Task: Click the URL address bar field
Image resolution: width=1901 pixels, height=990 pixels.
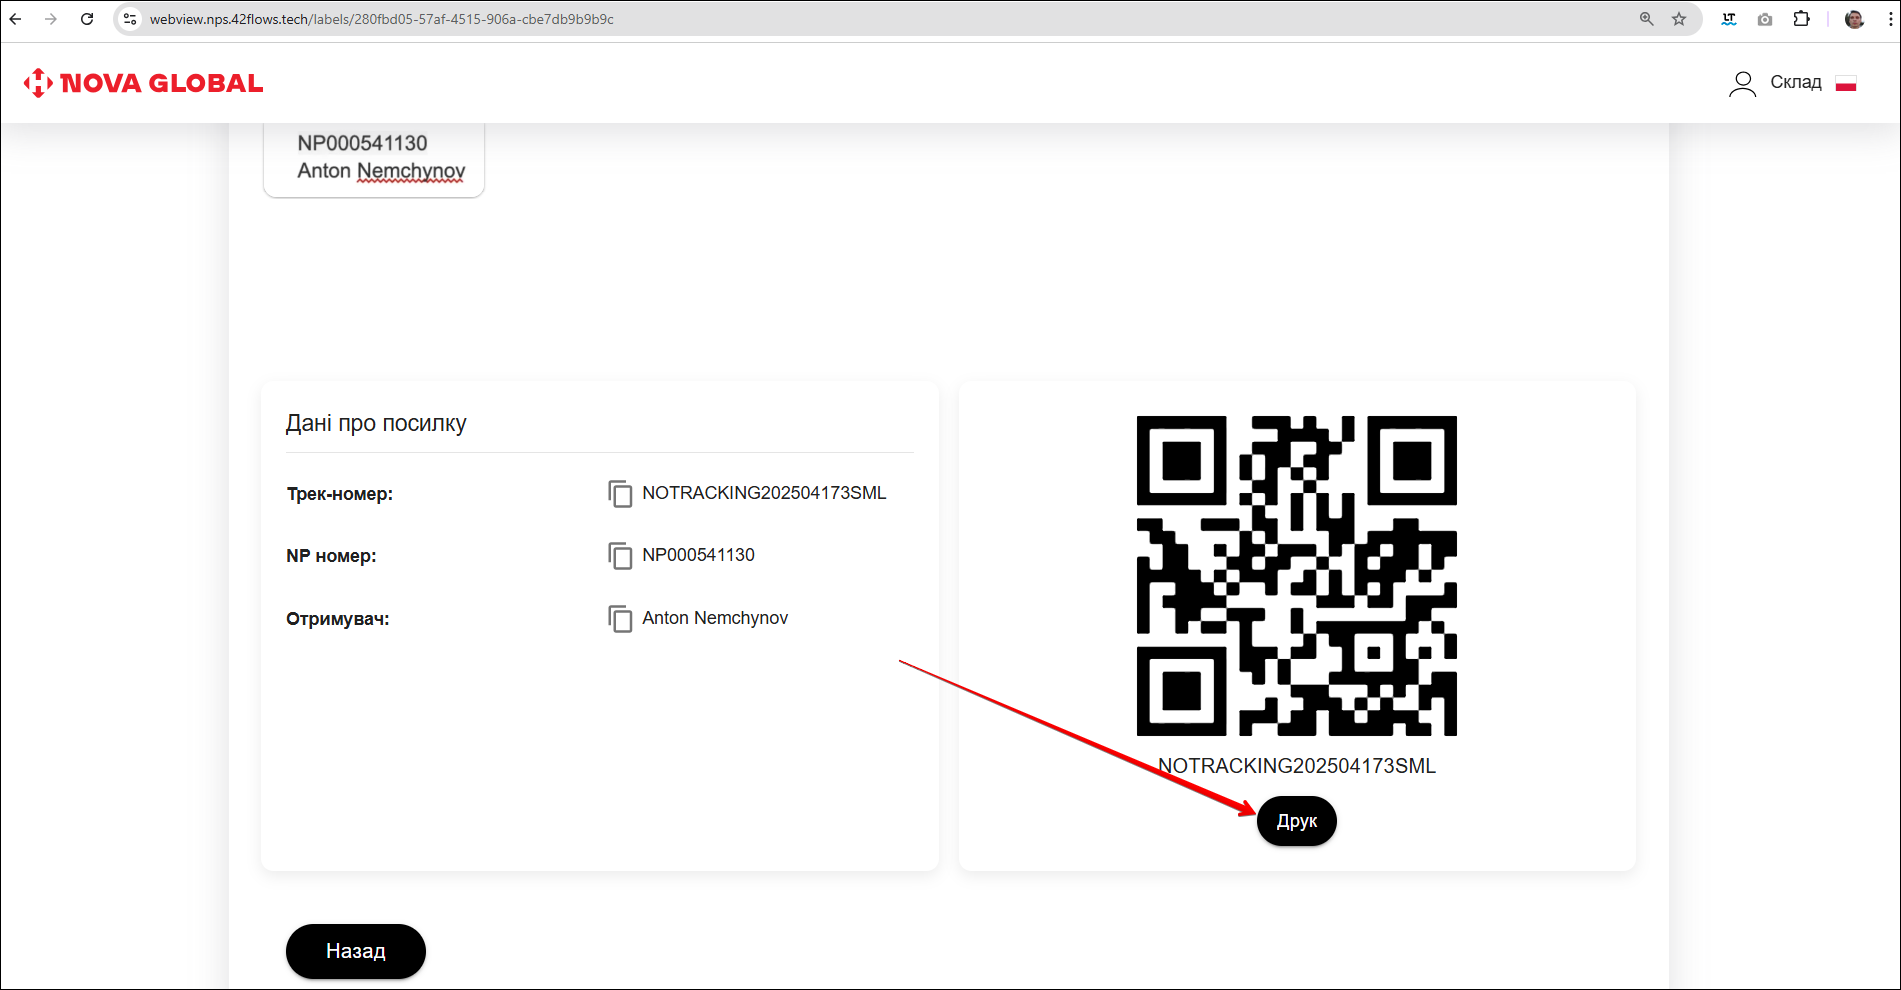Action: tap(800, 19)
